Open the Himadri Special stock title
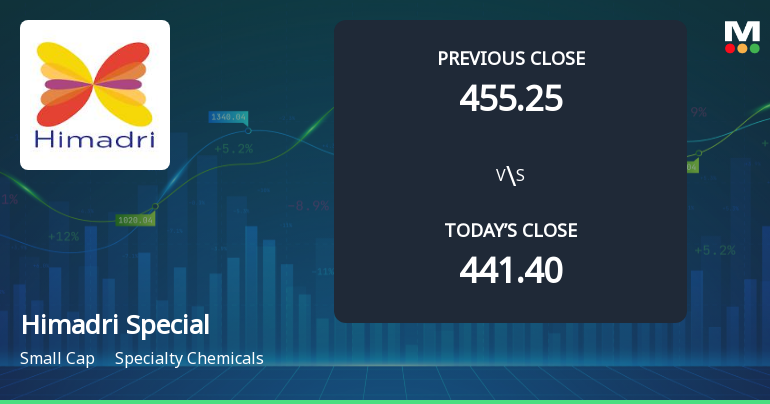The image size is (770, 404). click(x=115, y=325)
